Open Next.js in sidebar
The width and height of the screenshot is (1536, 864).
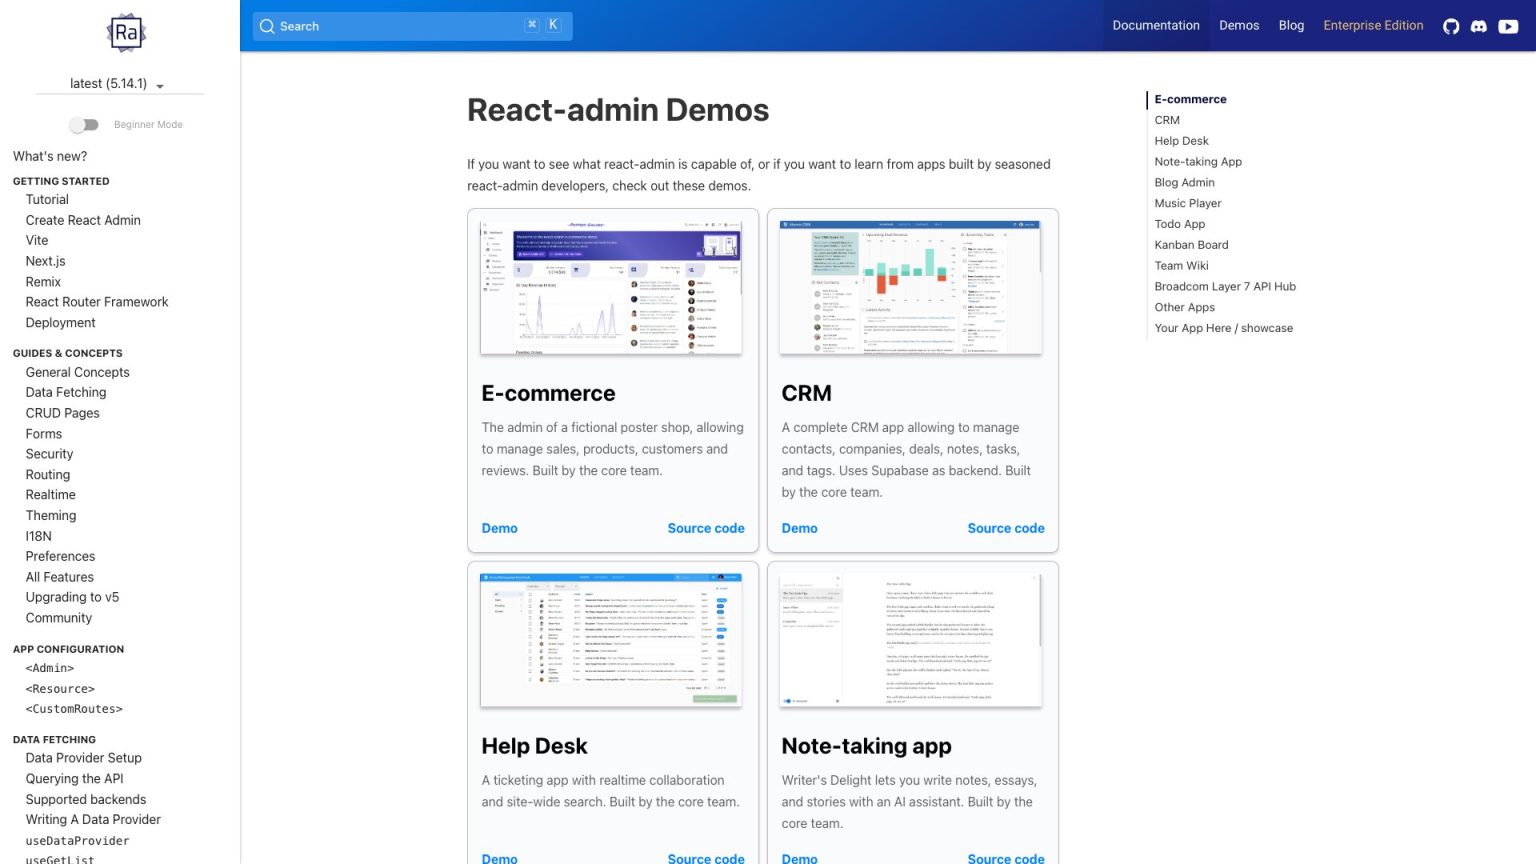[45, 261]
